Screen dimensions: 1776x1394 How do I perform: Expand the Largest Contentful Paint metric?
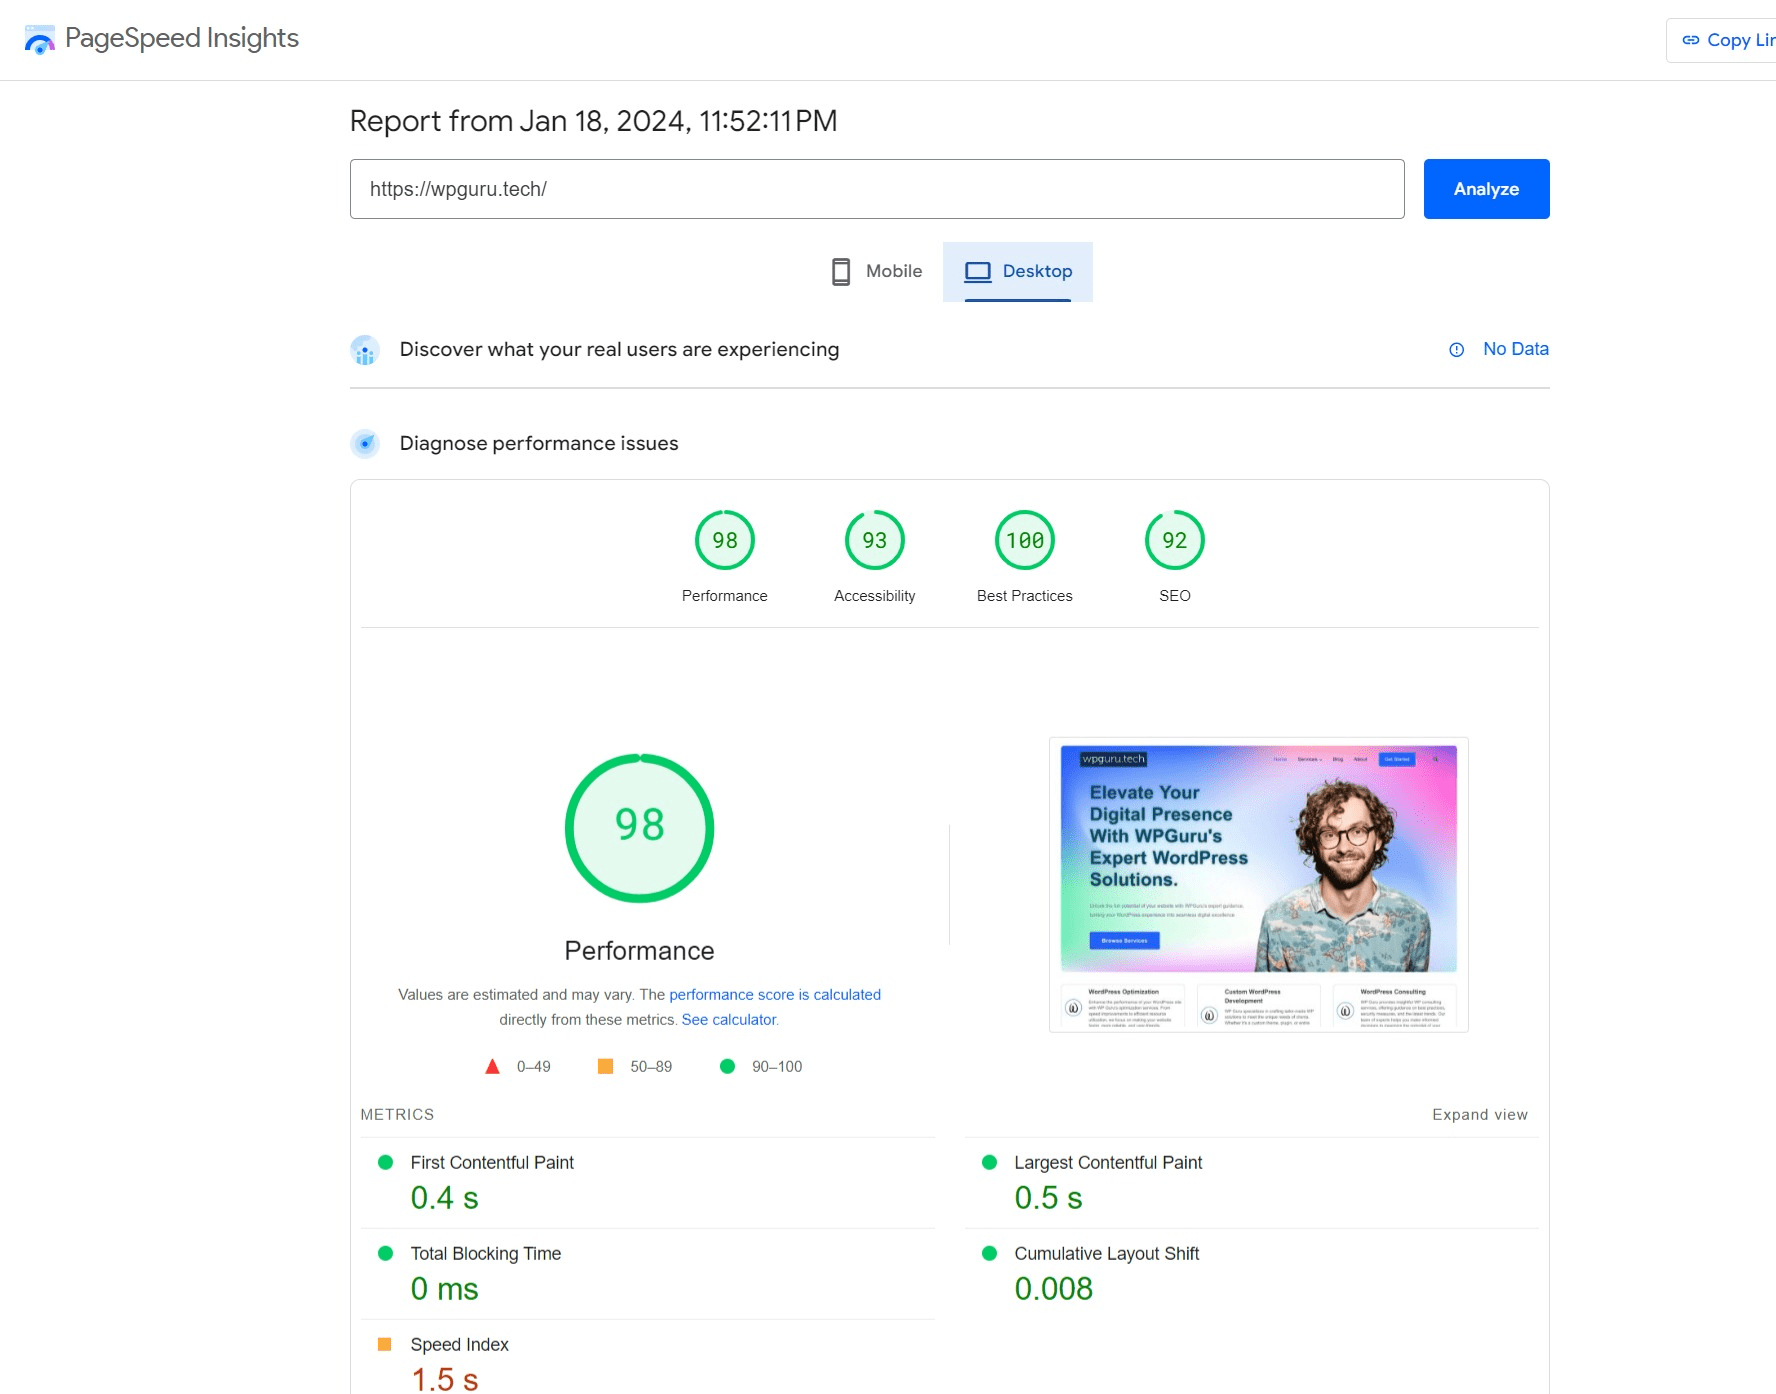(1108, 1163)
